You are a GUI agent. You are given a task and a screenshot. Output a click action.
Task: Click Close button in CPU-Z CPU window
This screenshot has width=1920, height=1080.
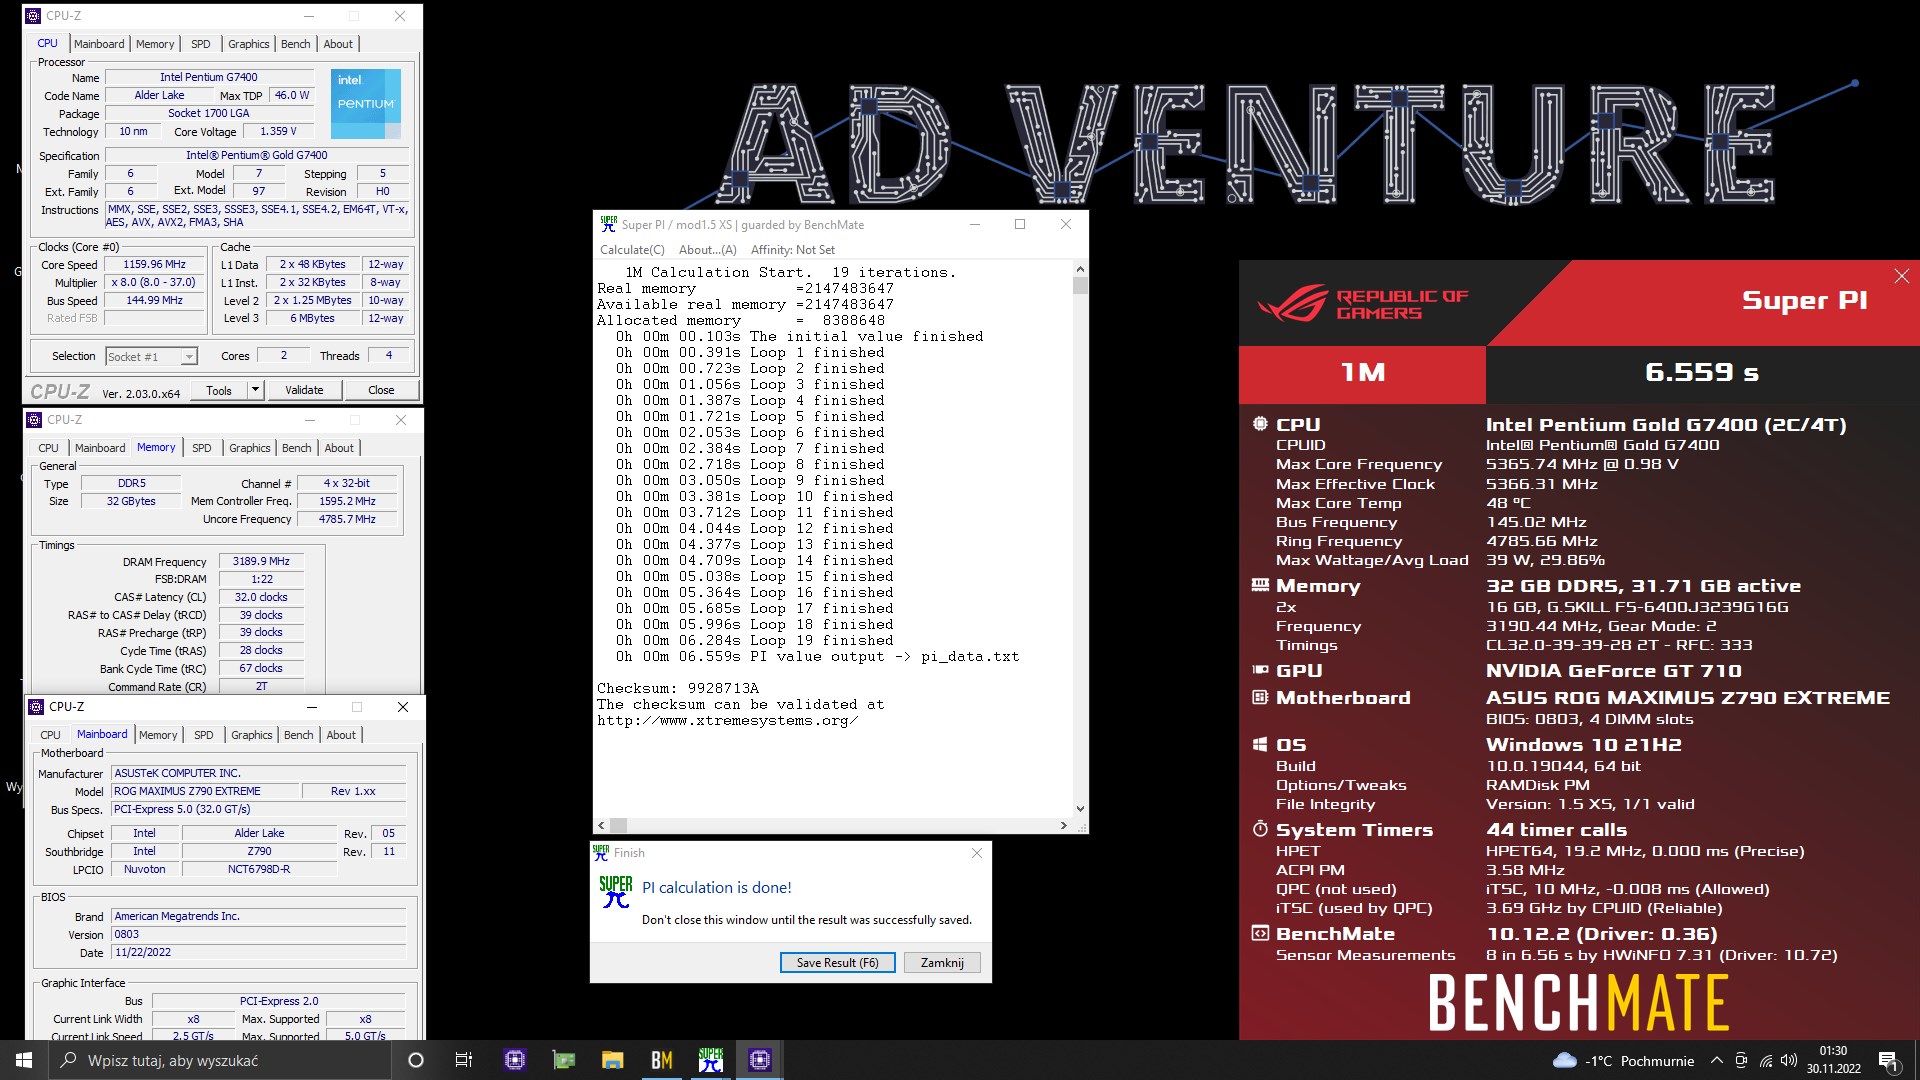381,390
